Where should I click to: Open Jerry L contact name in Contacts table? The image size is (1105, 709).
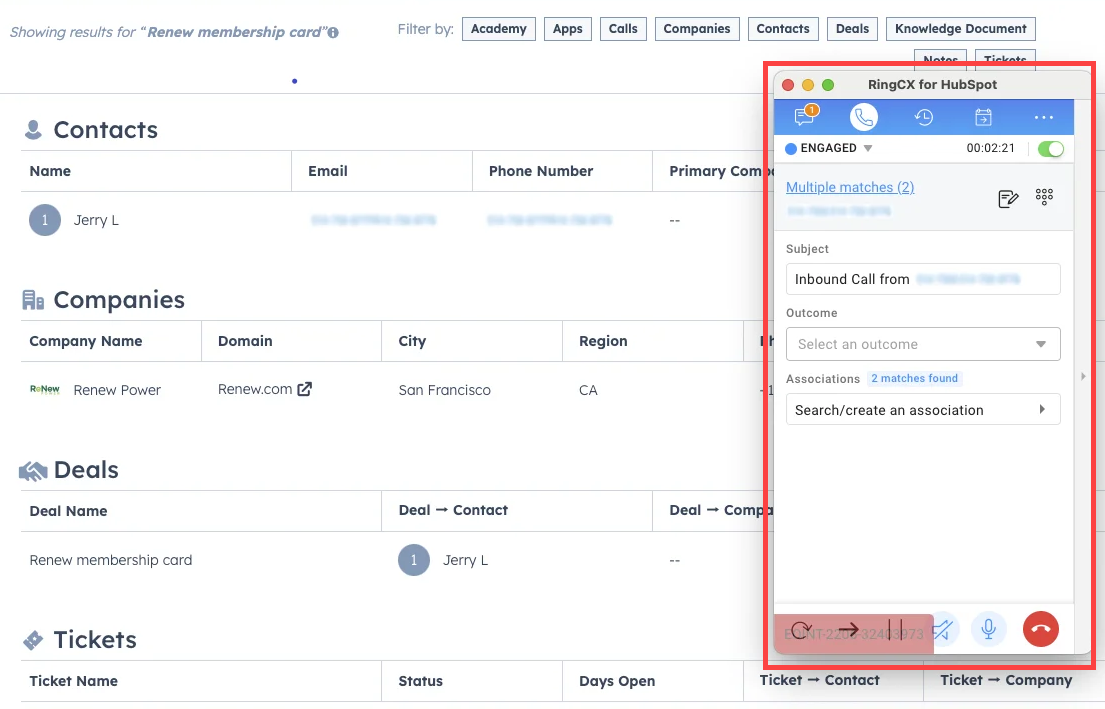(x=97, y=220)
